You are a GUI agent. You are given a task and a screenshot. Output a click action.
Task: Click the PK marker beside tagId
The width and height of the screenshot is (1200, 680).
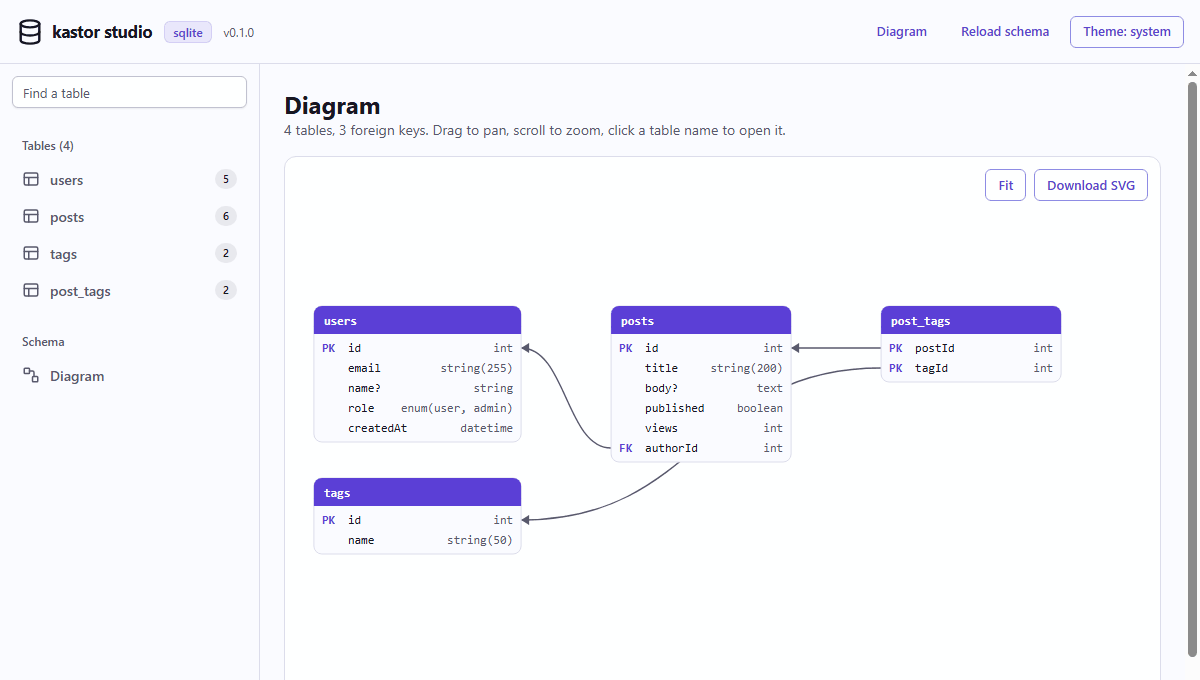tap(896, 368)
